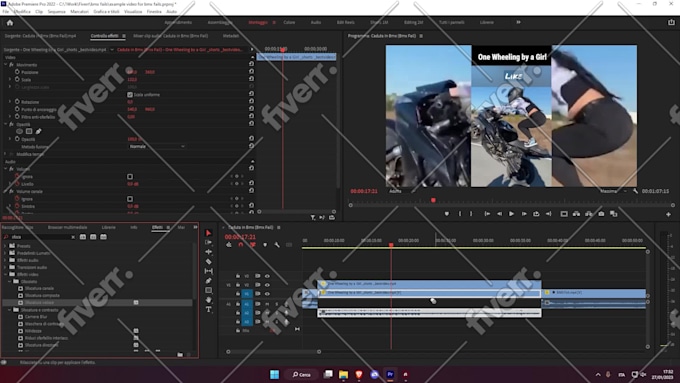Click Mark In button in Program monitor
Viewport: 680px width, 383px height.
[x=460, y=214]
